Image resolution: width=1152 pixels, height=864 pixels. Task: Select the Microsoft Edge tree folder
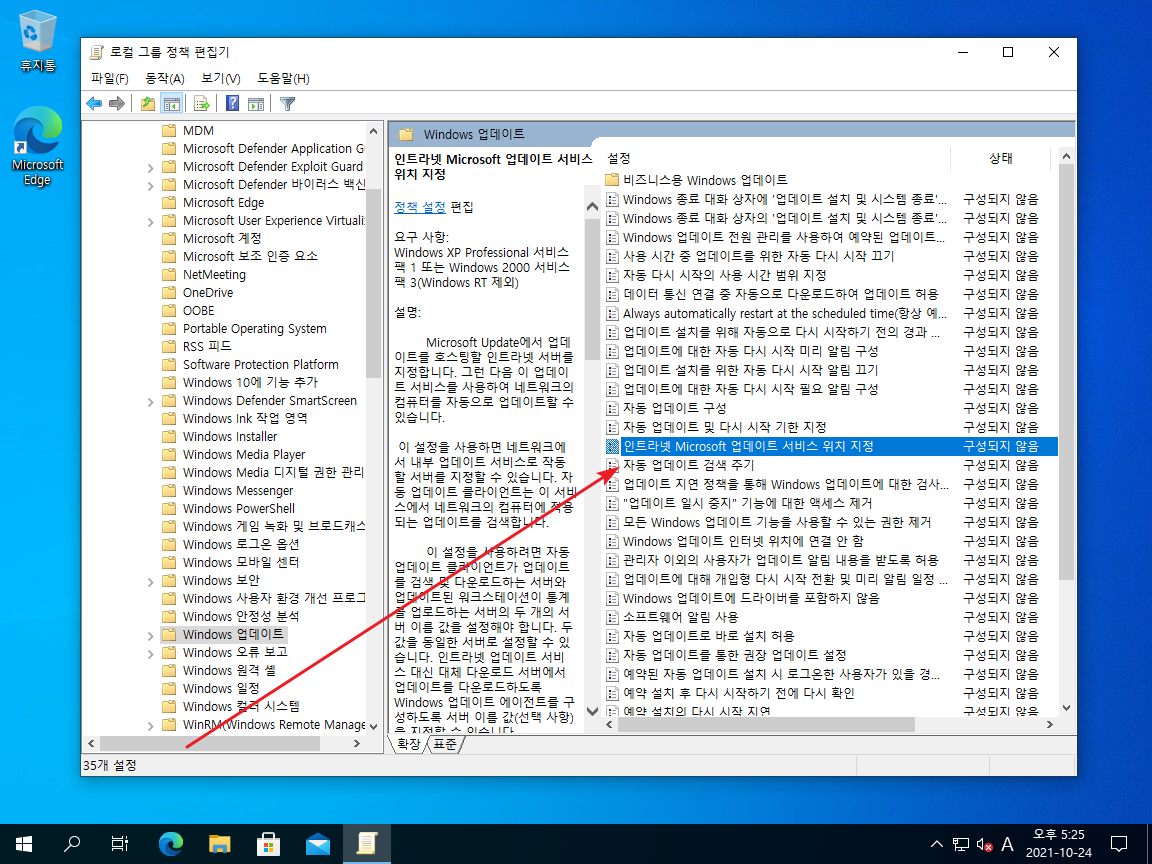click(223, 203)
